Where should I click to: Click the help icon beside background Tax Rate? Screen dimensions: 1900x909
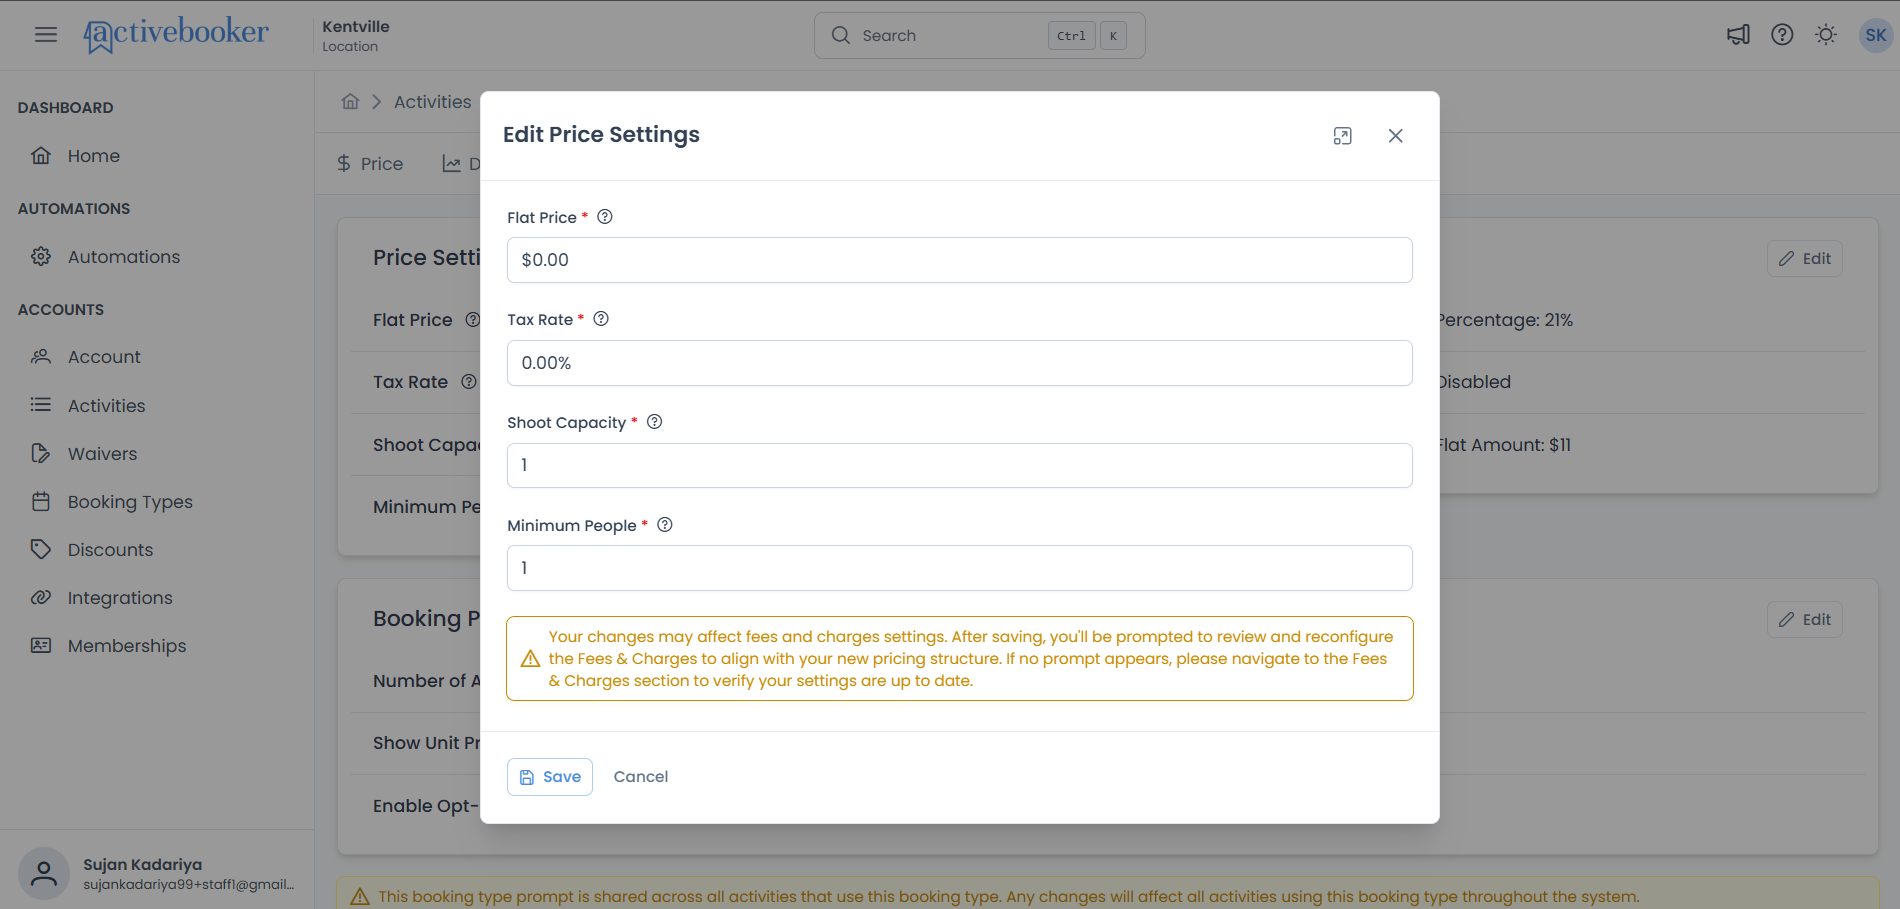[x=468, y=382]
